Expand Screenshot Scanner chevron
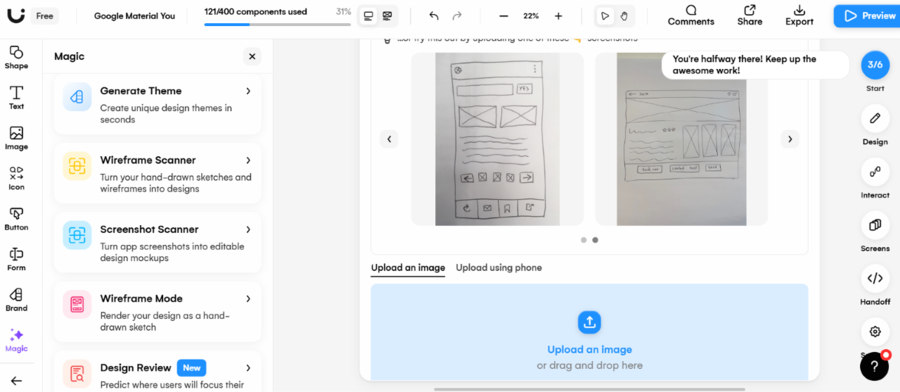 (x=248, y=229)
